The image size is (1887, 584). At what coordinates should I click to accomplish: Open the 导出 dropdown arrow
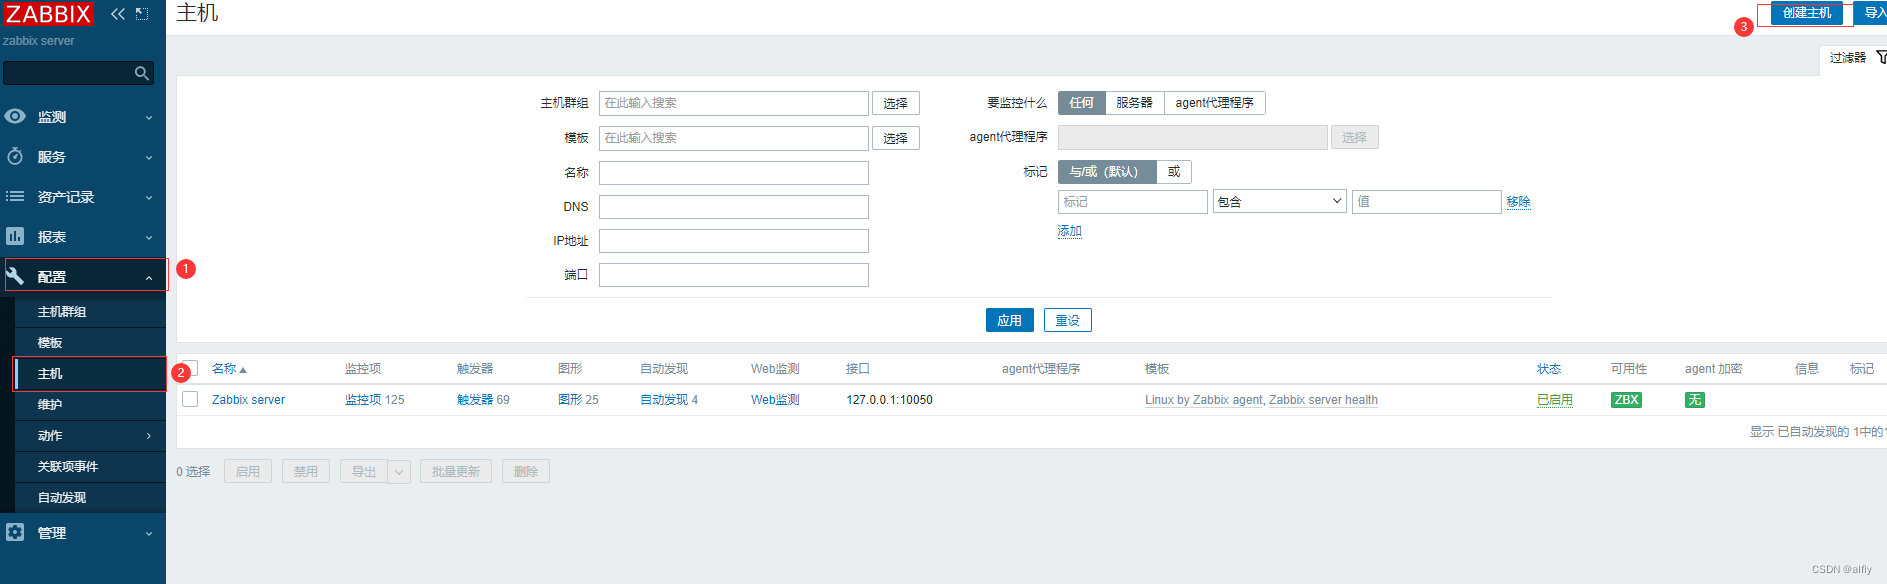point(399,472)
